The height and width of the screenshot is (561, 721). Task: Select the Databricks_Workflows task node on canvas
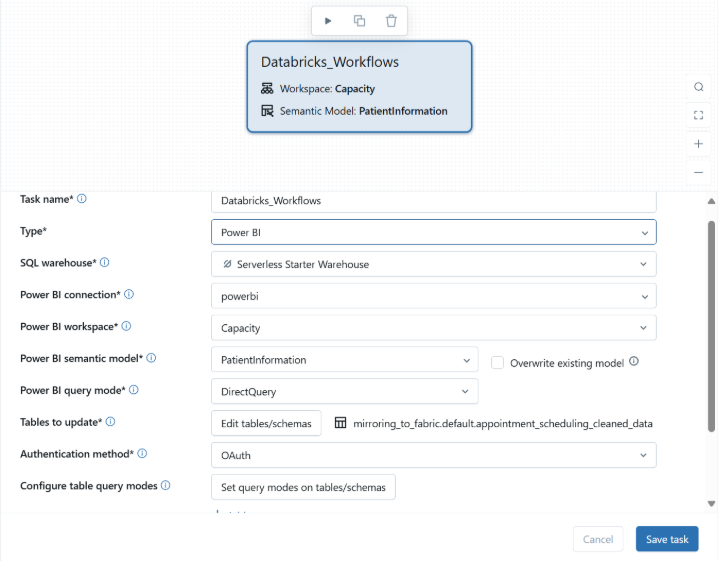click(359, 86)
